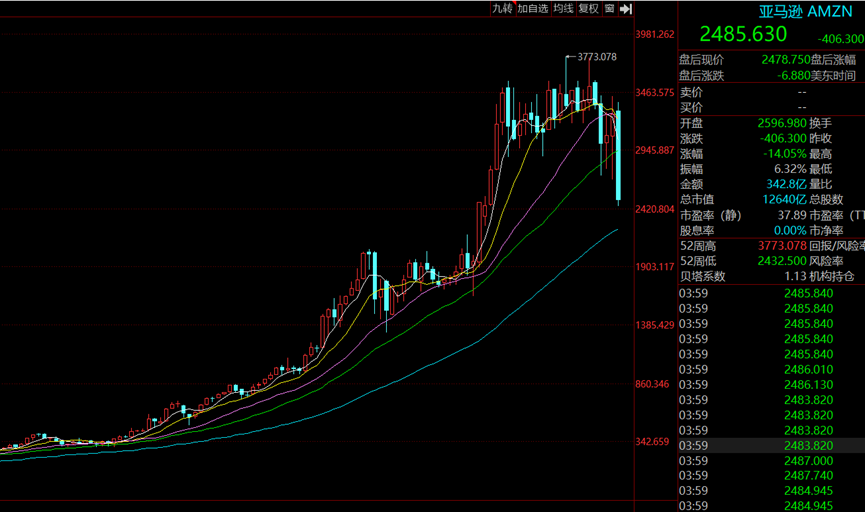Click the 美东时间 label
Screen dimensions: 865x512
(833, 75)
